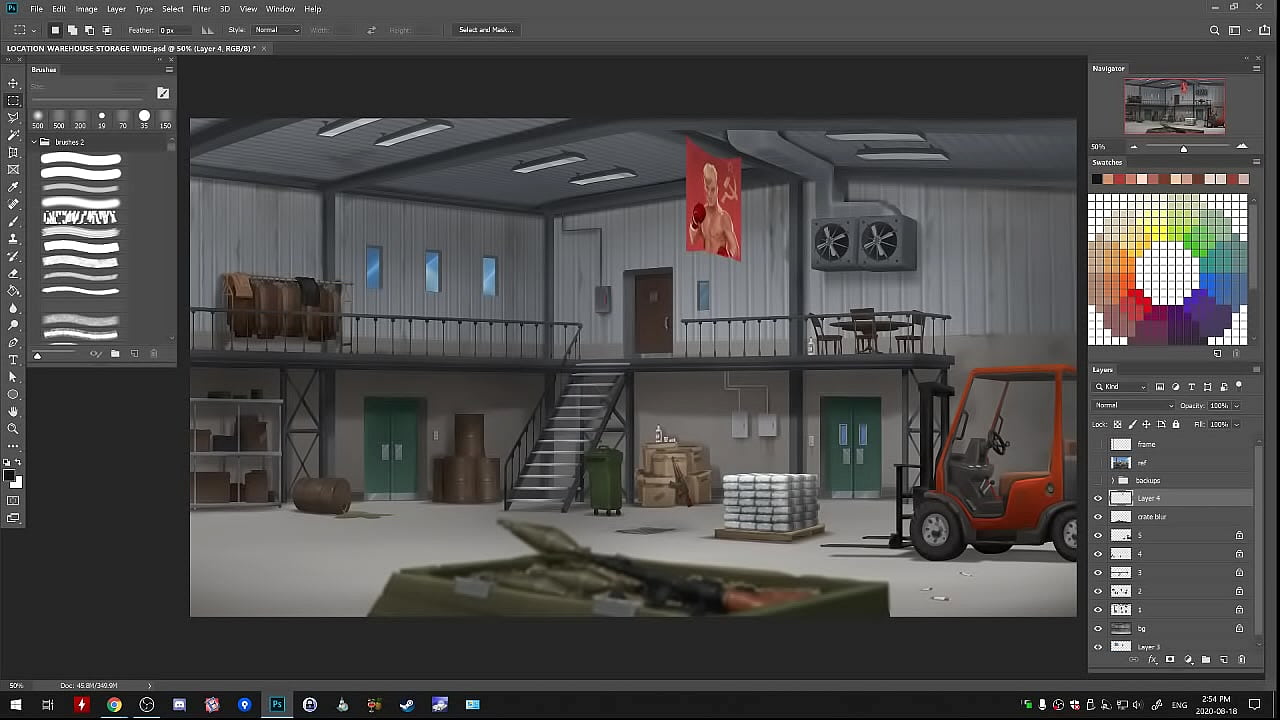
Task: Delete layer using the trash icon
Action: (x=1241, y=660)
